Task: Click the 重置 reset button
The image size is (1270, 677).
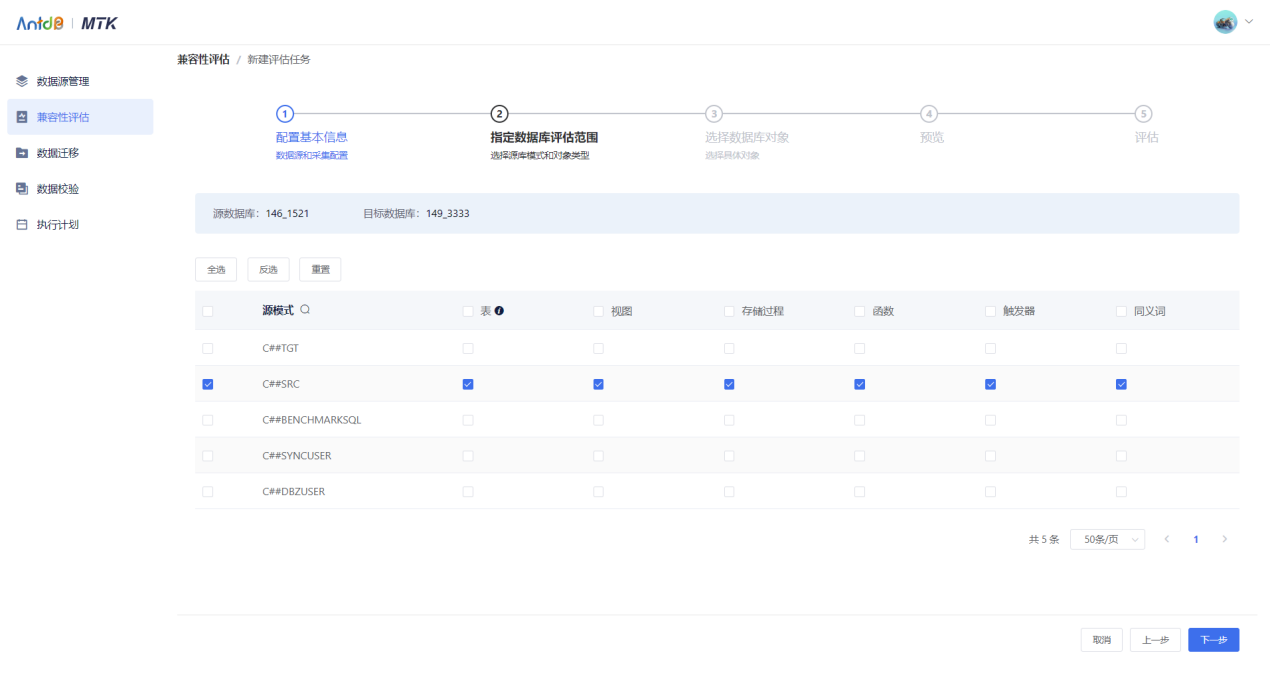Action: [320, 269]
